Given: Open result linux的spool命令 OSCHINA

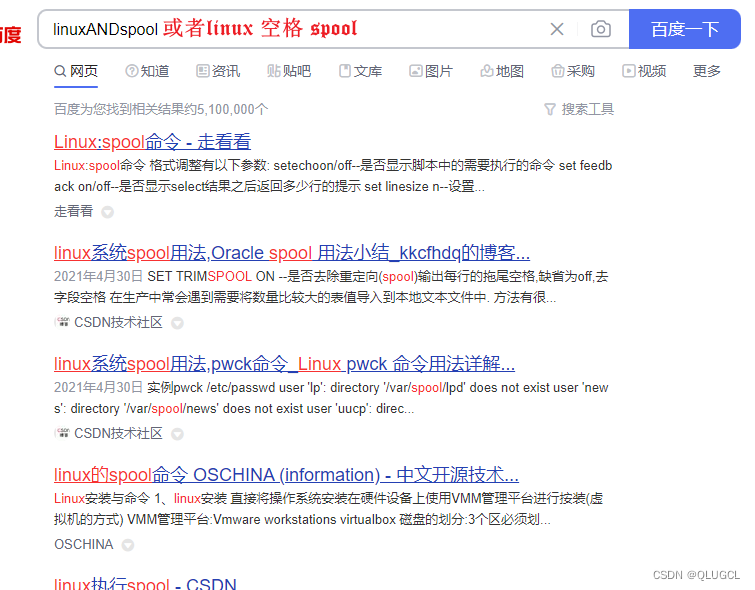Looking at the screenshot, I should coord(286,474).
